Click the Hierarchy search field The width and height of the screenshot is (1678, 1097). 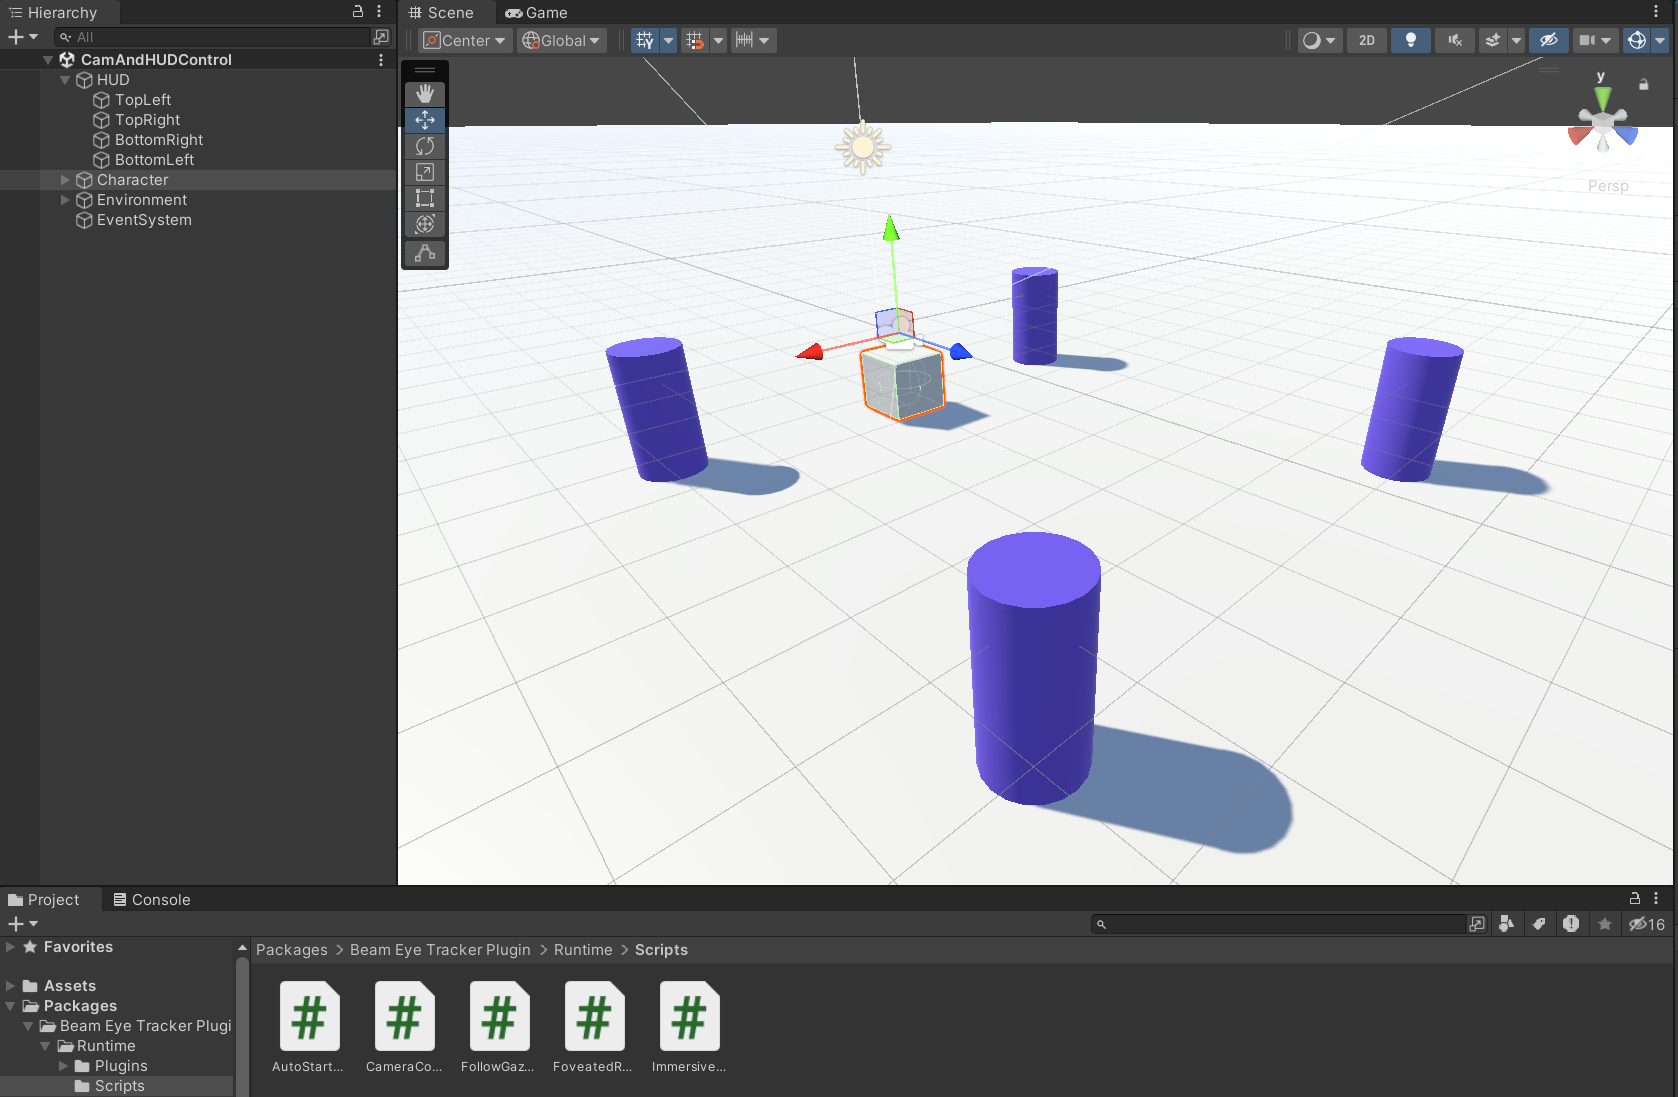212,37
